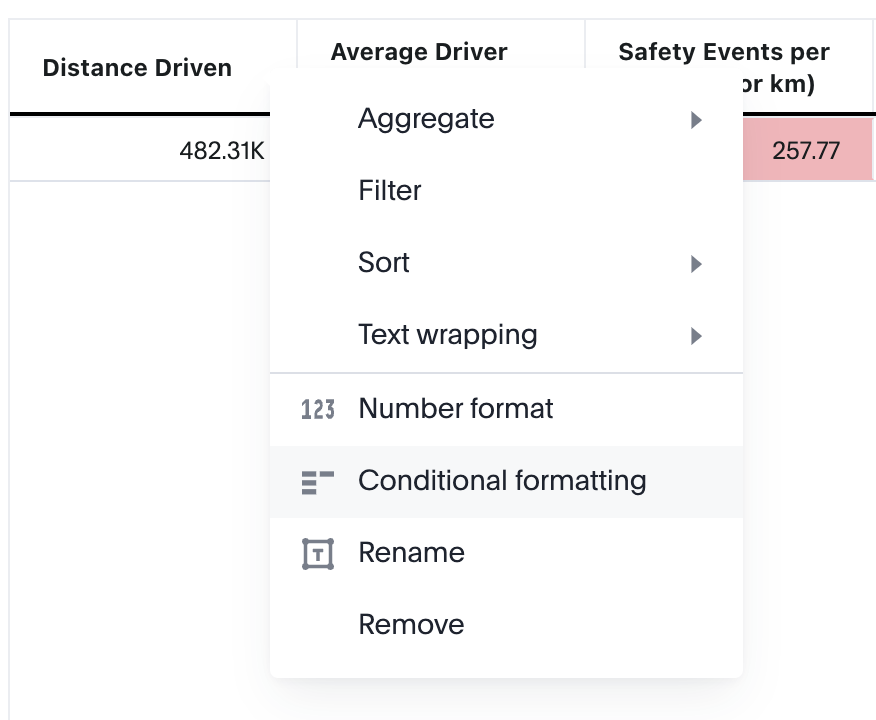
Task: Click the Average Driver column header
Action: pos(419,51)
